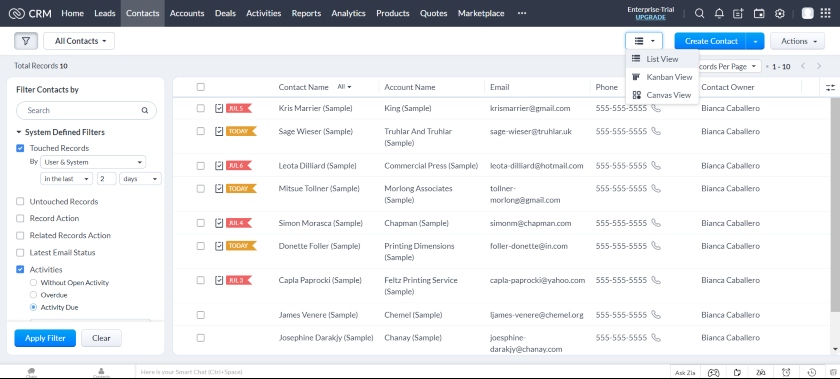This screenshot has width=840, height=379.
Task: Open the global search icon in header
Action: point(699,13)
